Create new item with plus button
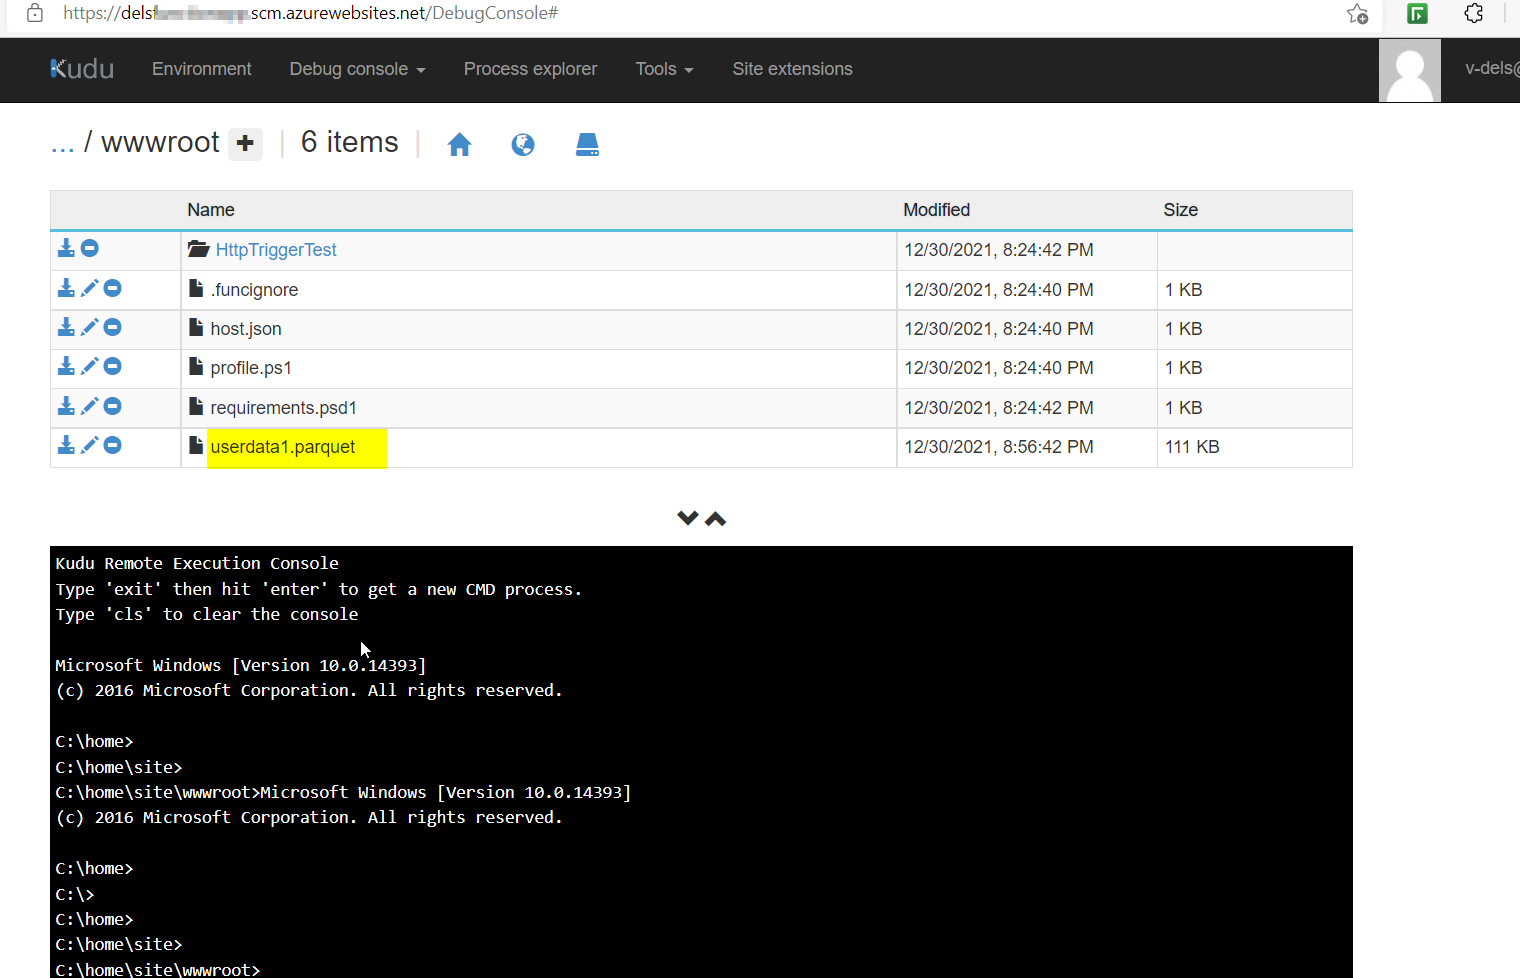The width and height of the screenshot is (1520, 978). point(245,144)
